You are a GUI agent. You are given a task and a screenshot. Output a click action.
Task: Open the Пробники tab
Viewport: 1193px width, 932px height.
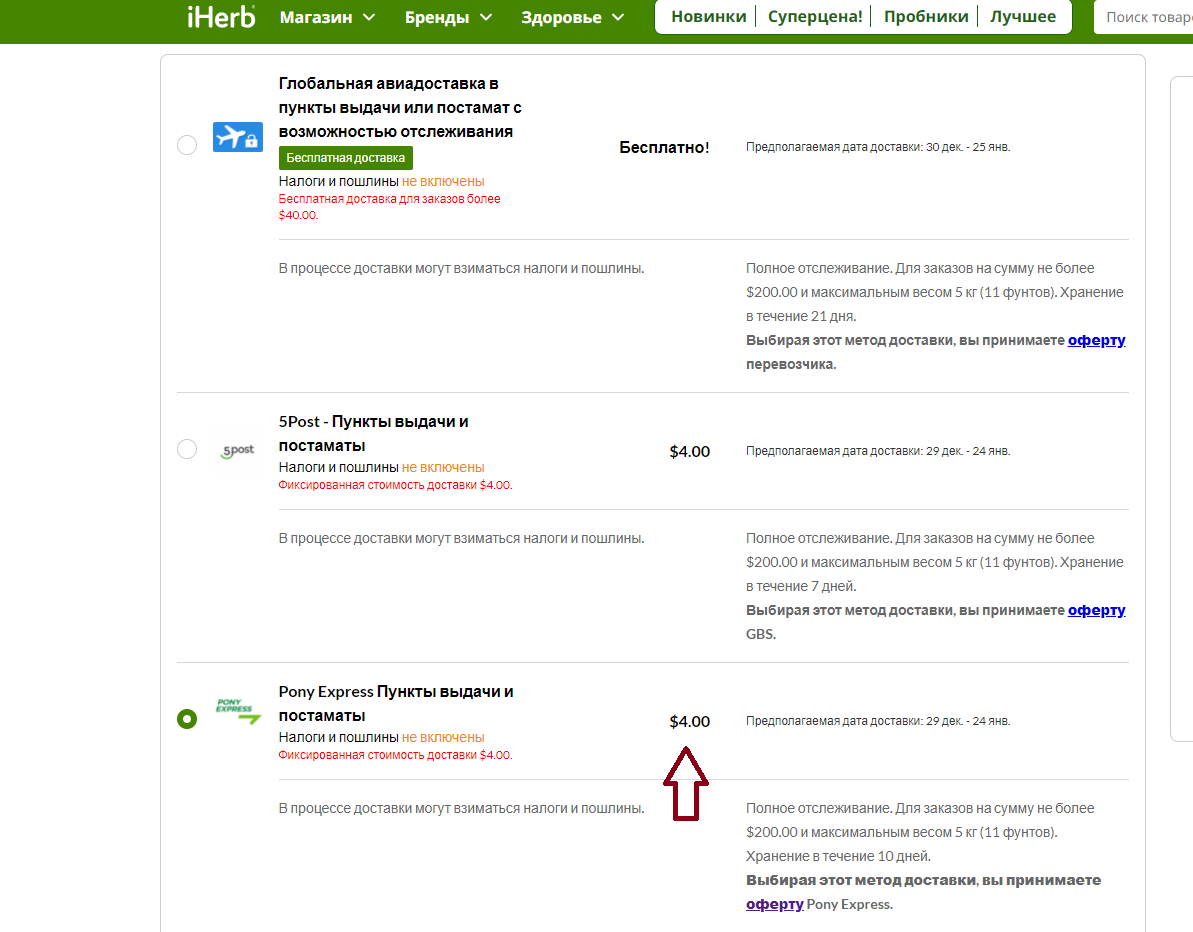[x=926, y=17]
